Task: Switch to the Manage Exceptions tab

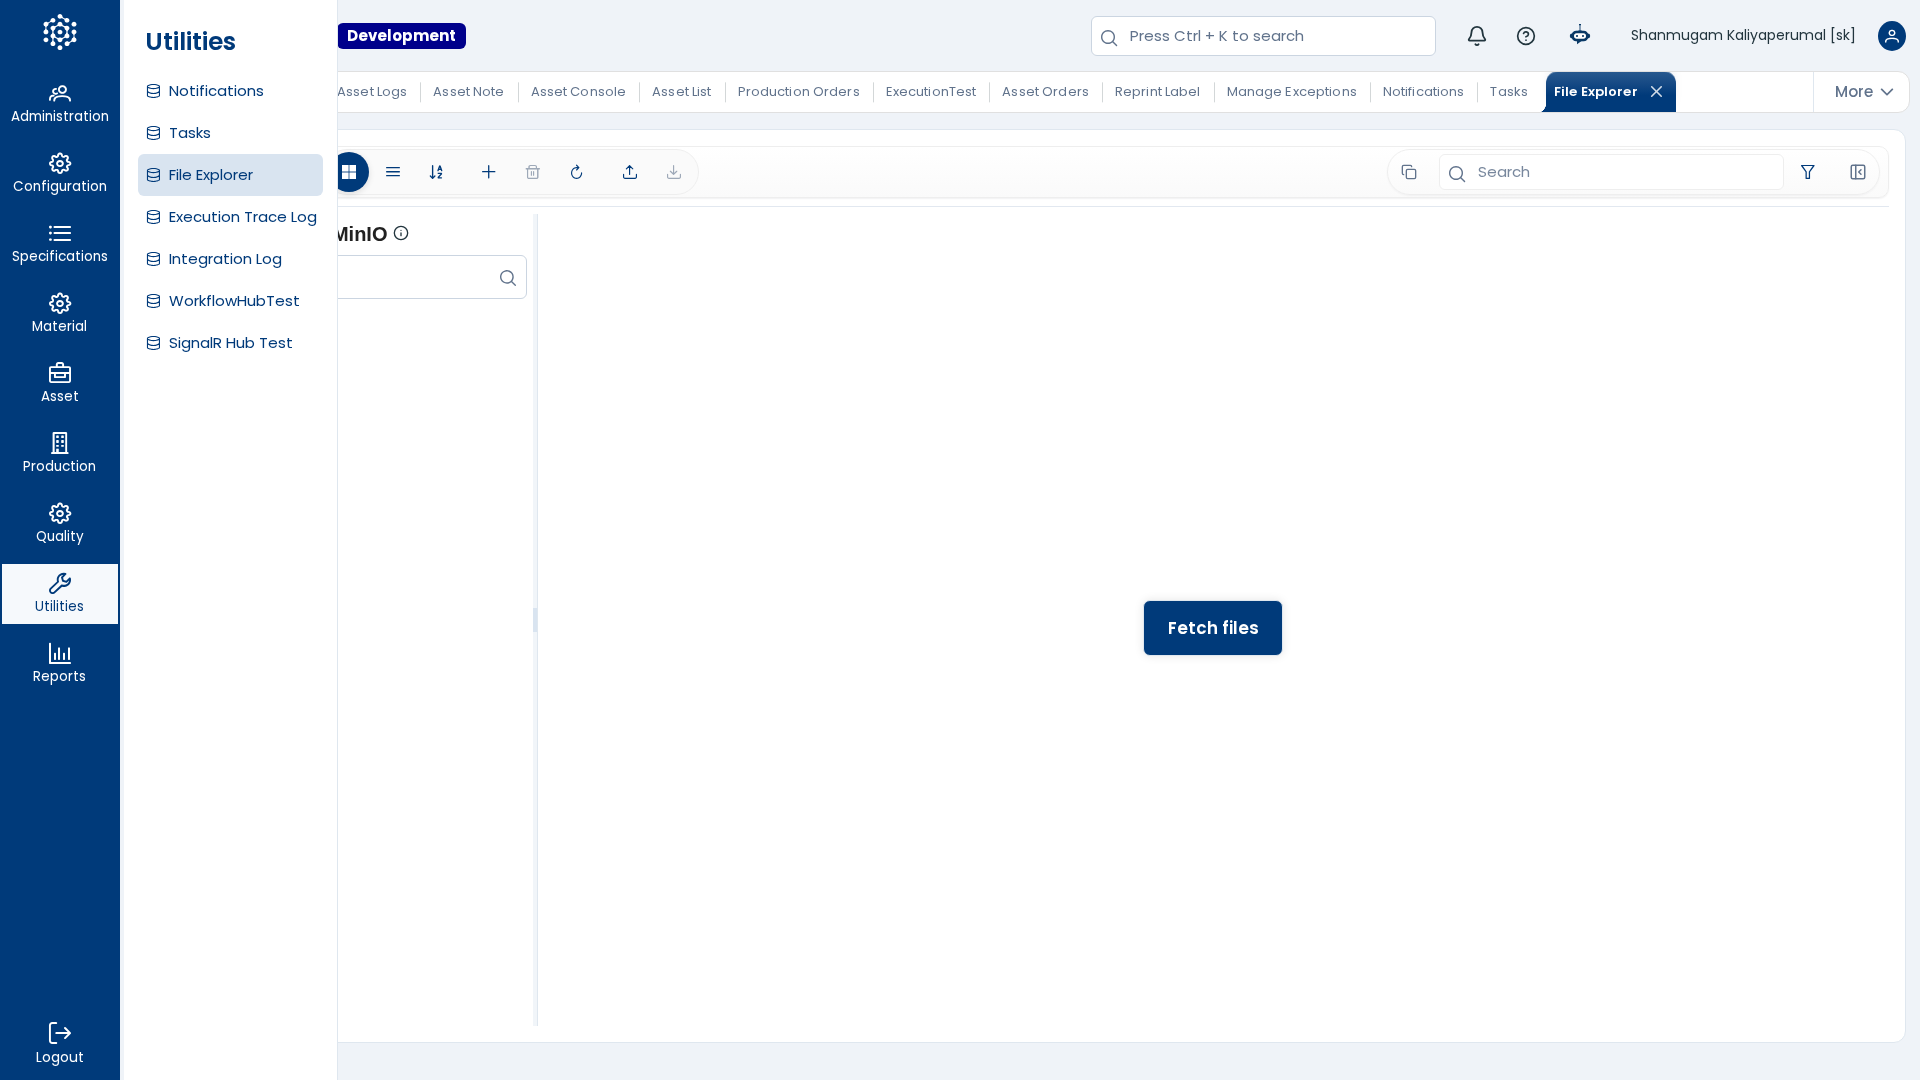Action: (x=1292, y=92)
